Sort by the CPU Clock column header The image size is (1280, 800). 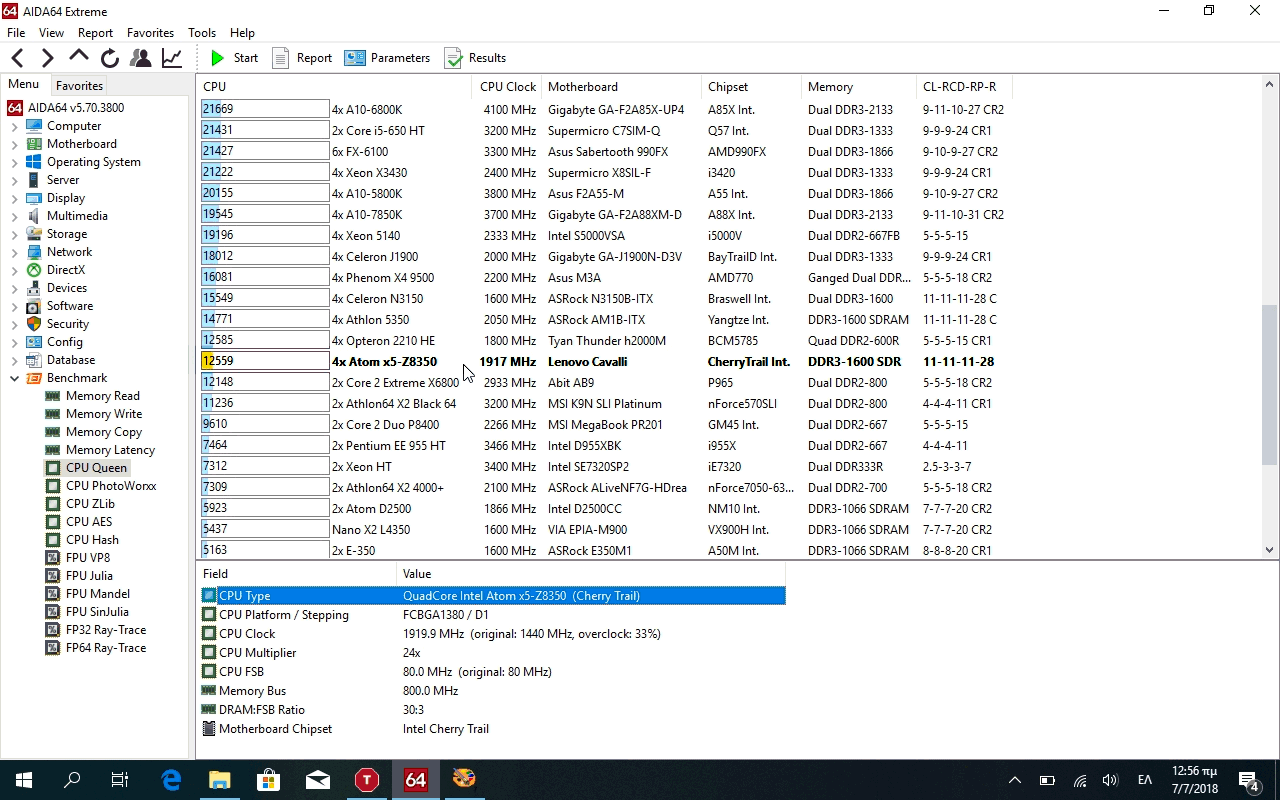click(507, 87)
